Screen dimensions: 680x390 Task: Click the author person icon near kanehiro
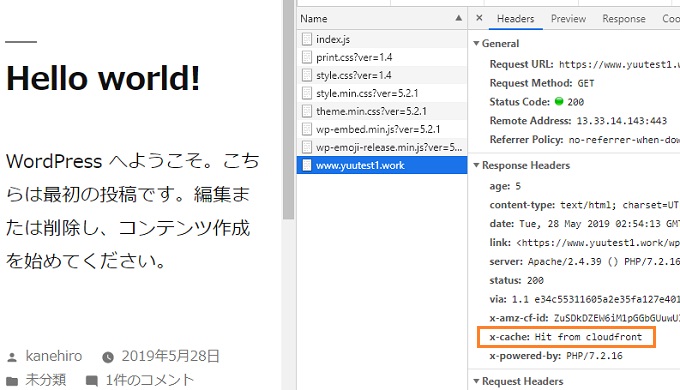(x=12, y=357)
